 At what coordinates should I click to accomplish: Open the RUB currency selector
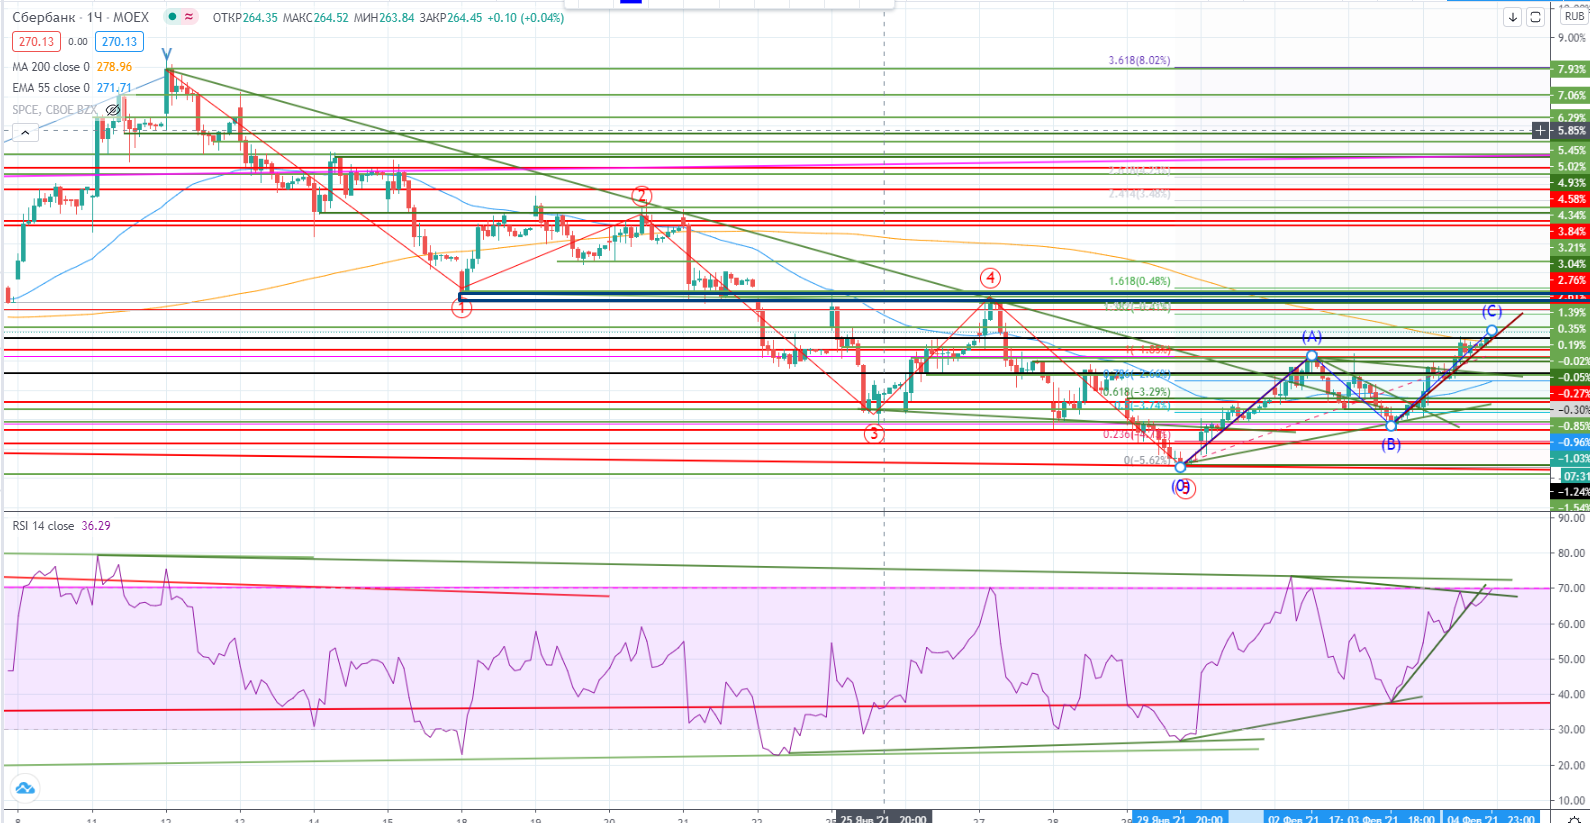[x=1574, y=16]
